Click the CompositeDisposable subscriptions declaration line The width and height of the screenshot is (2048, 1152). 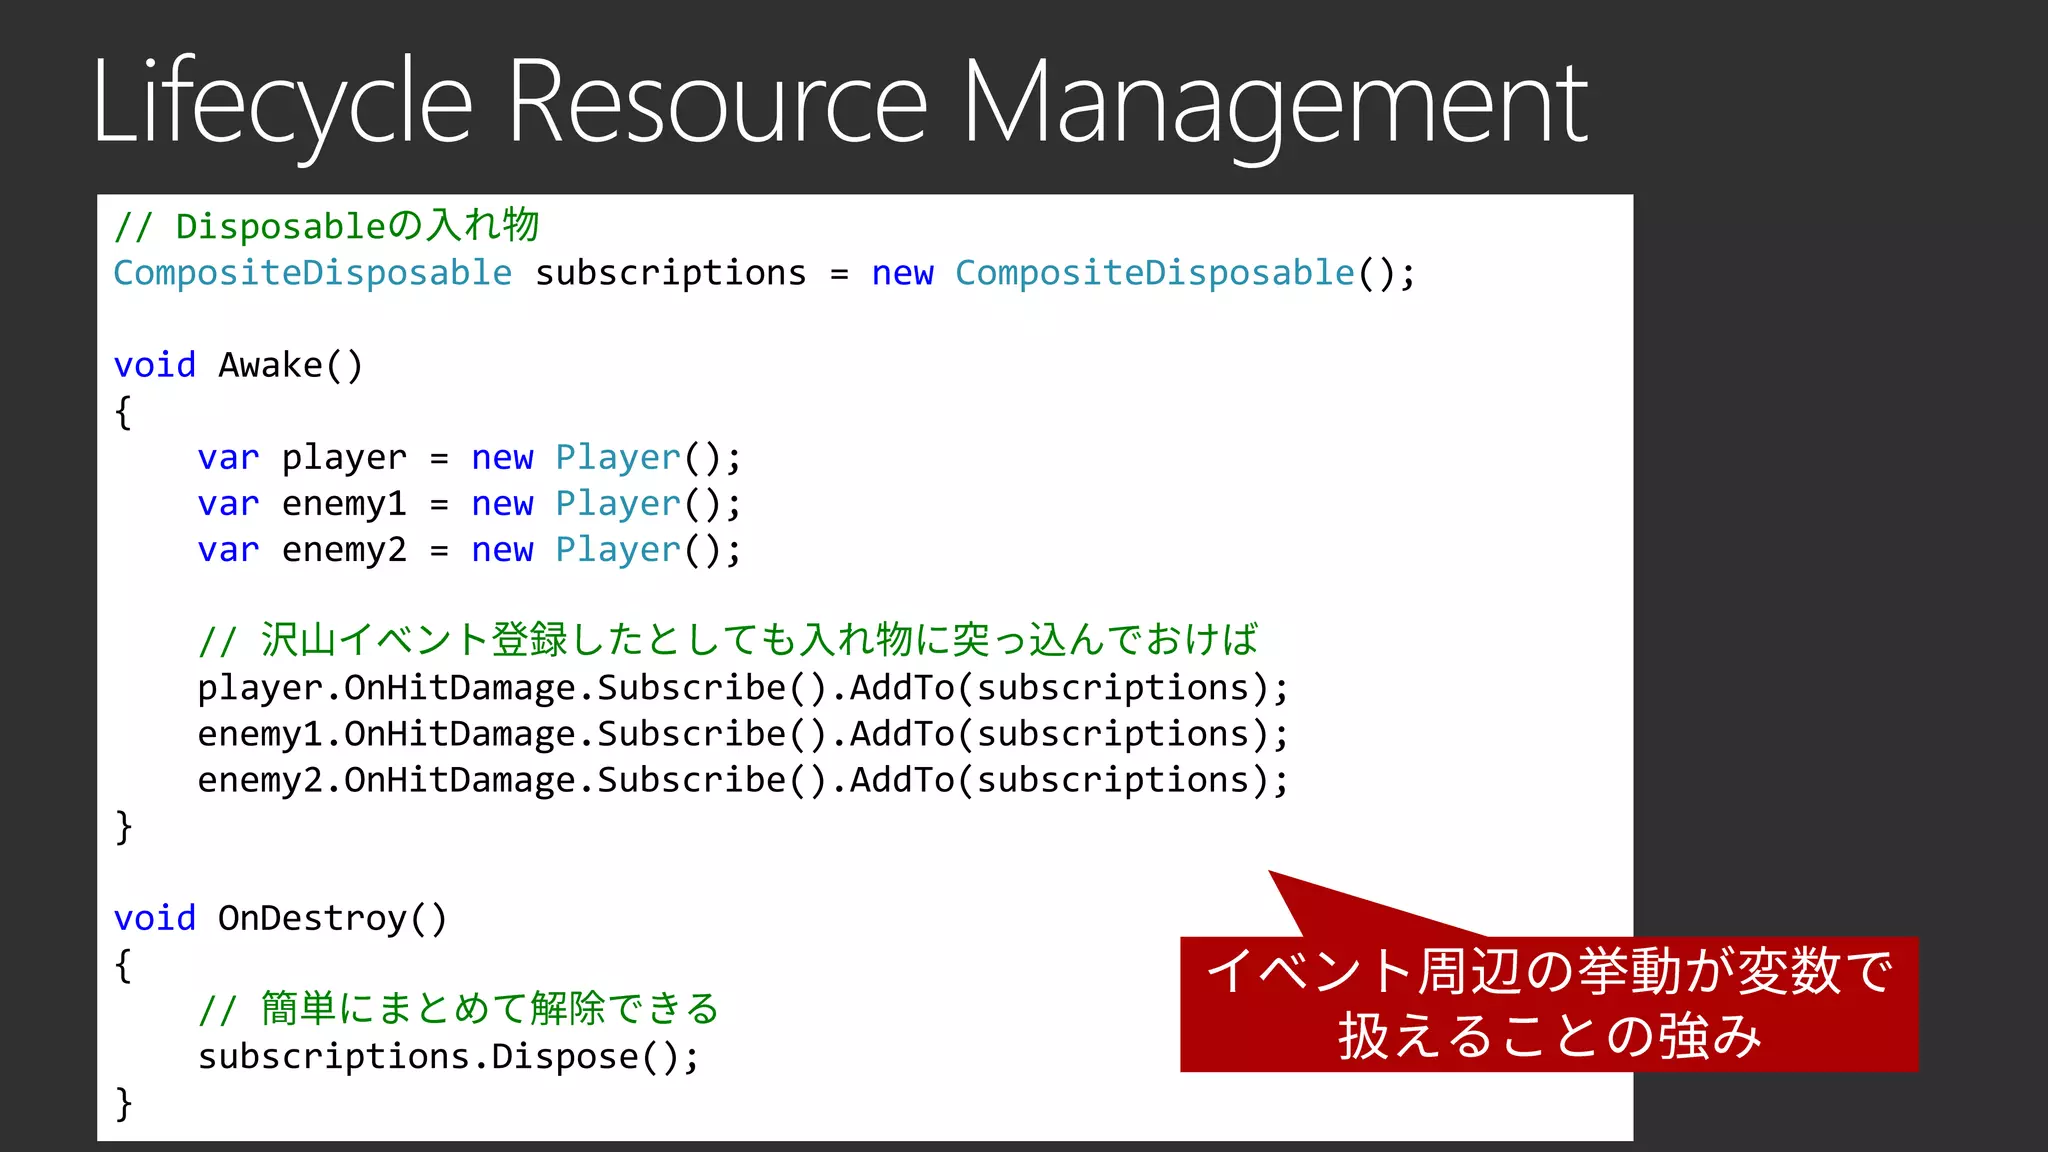pyautogui.click(x=765, y=273)
